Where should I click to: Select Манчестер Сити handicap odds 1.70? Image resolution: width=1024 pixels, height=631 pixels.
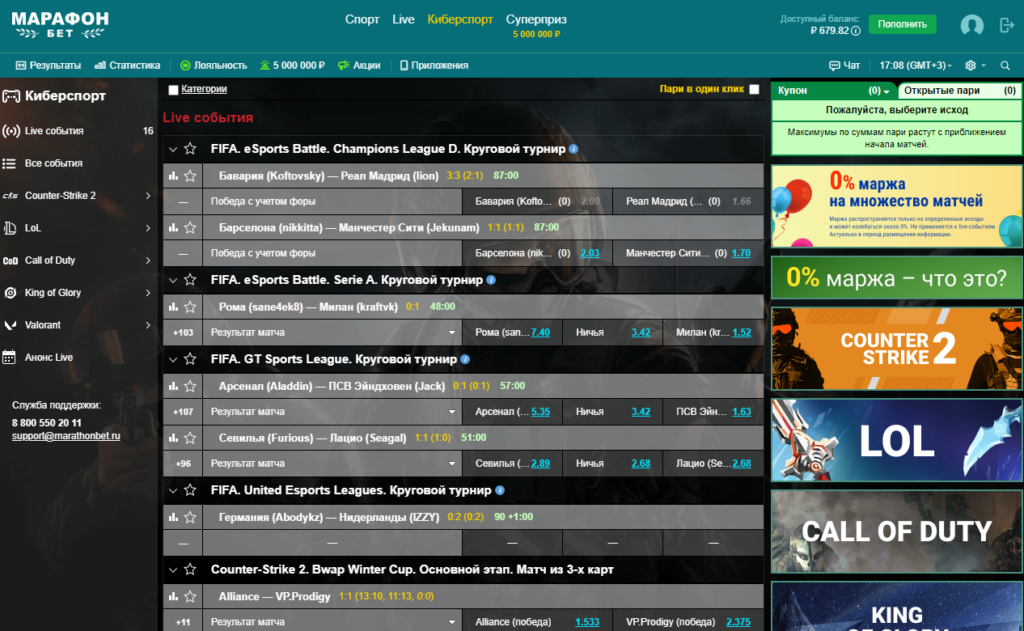pos(741,253)
